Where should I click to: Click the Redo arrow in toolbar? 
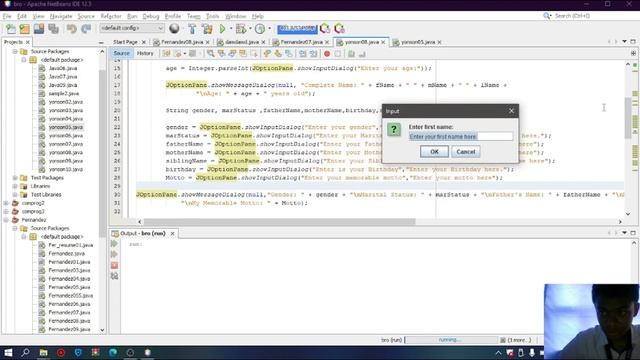coord(86,29)
